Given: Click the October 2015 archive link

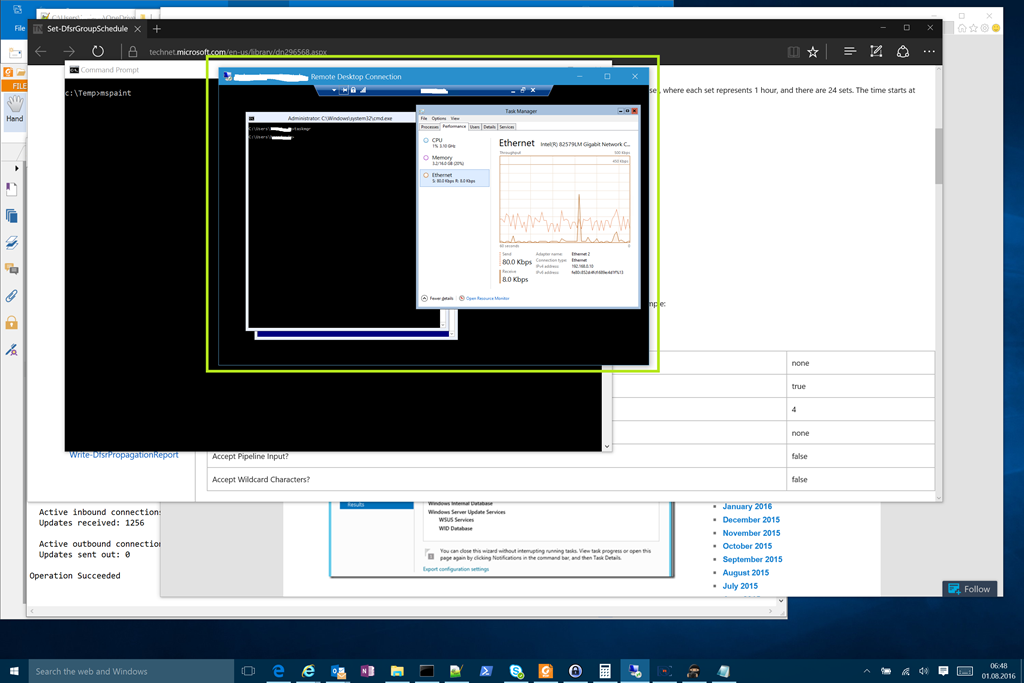Looking at the screenshot, I should tap(747, 546).
